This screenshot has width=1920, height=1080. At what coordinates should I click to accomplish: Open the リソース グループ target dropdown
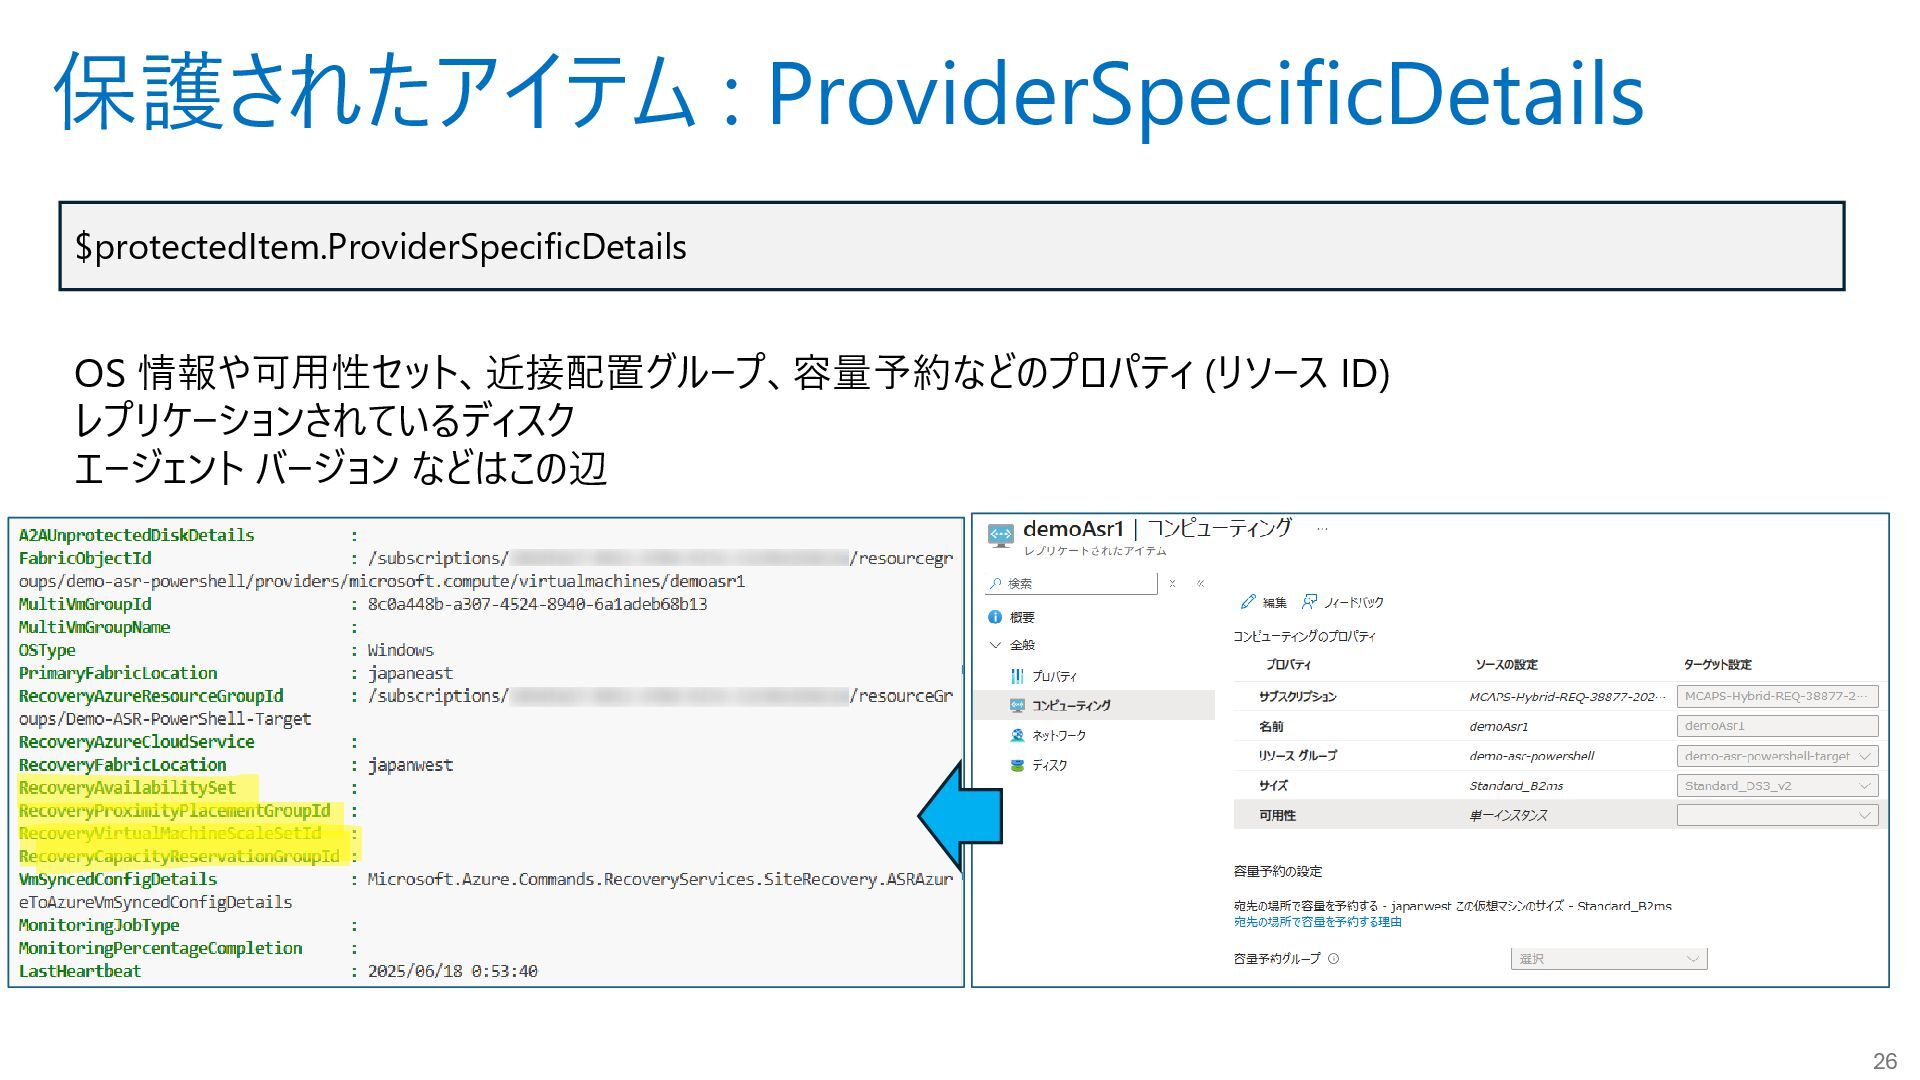1777,756
